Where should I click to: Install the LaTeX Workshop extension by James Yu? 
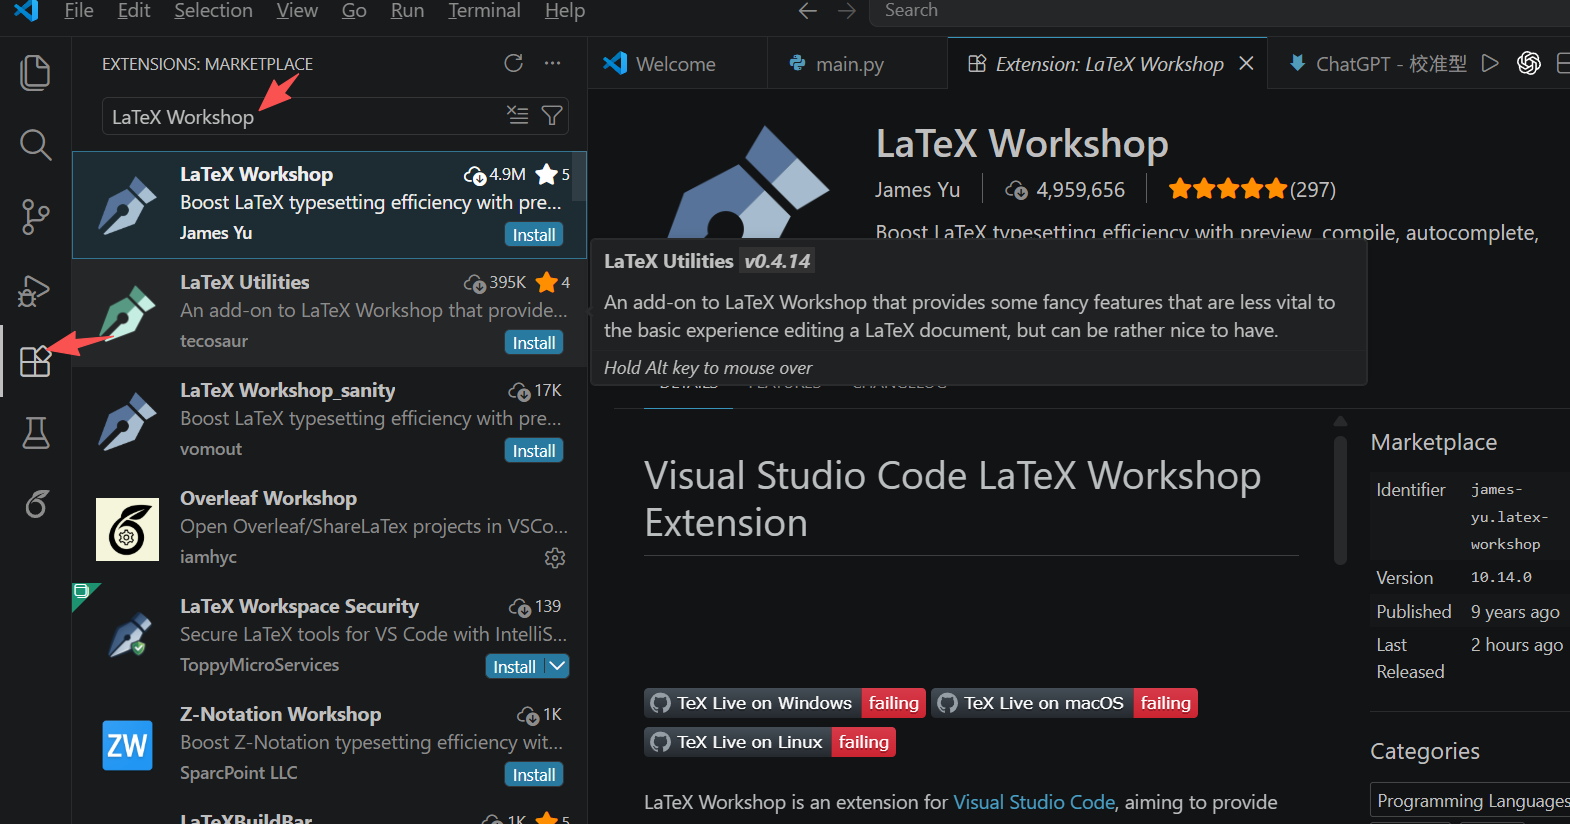click(x=534, y=235)
